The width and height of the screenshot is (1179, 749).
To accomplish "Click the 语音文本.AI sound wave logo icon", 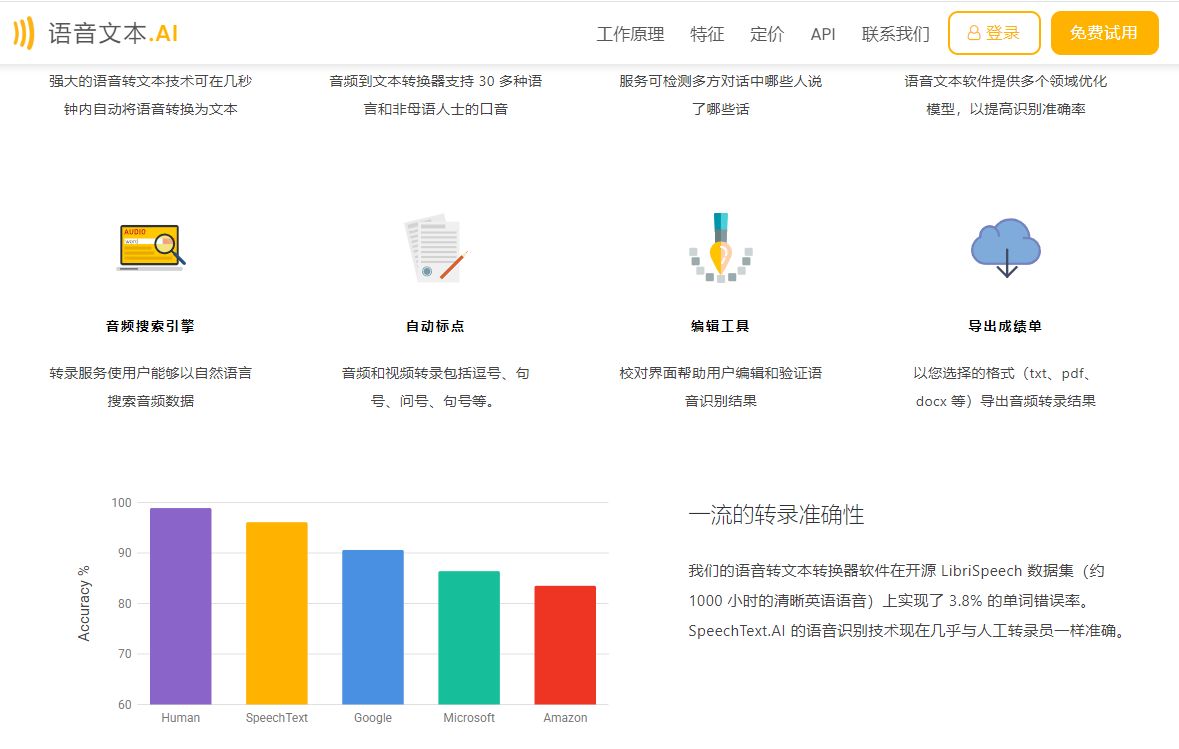I will pyautogui.click(x=24, y=33).
